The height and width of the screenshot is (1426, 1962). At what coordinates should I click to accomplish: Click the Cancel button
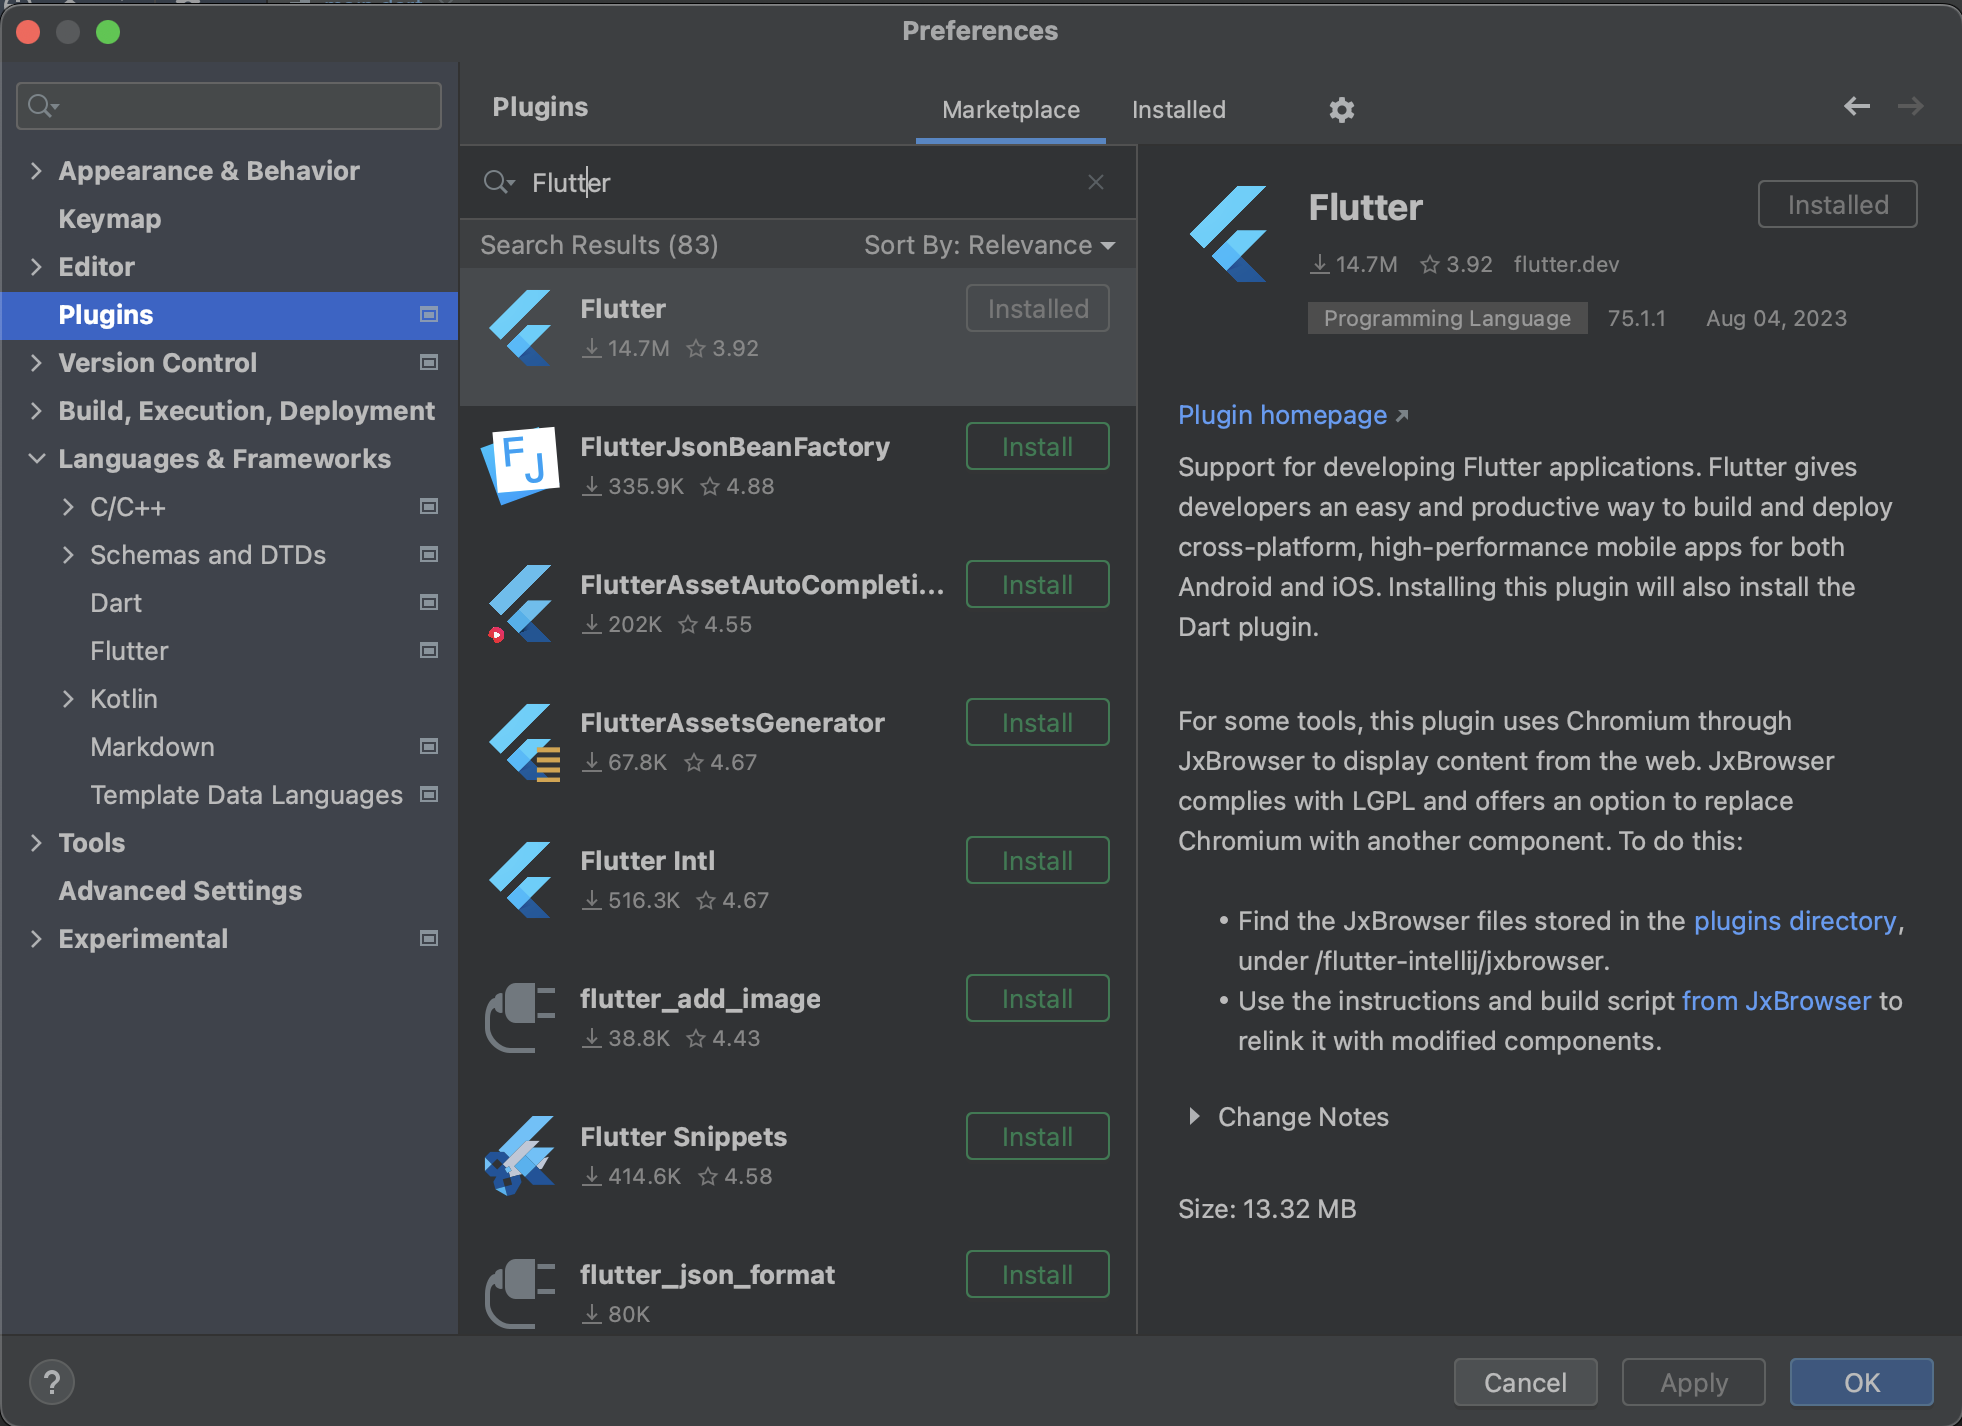(1525, 1382)
